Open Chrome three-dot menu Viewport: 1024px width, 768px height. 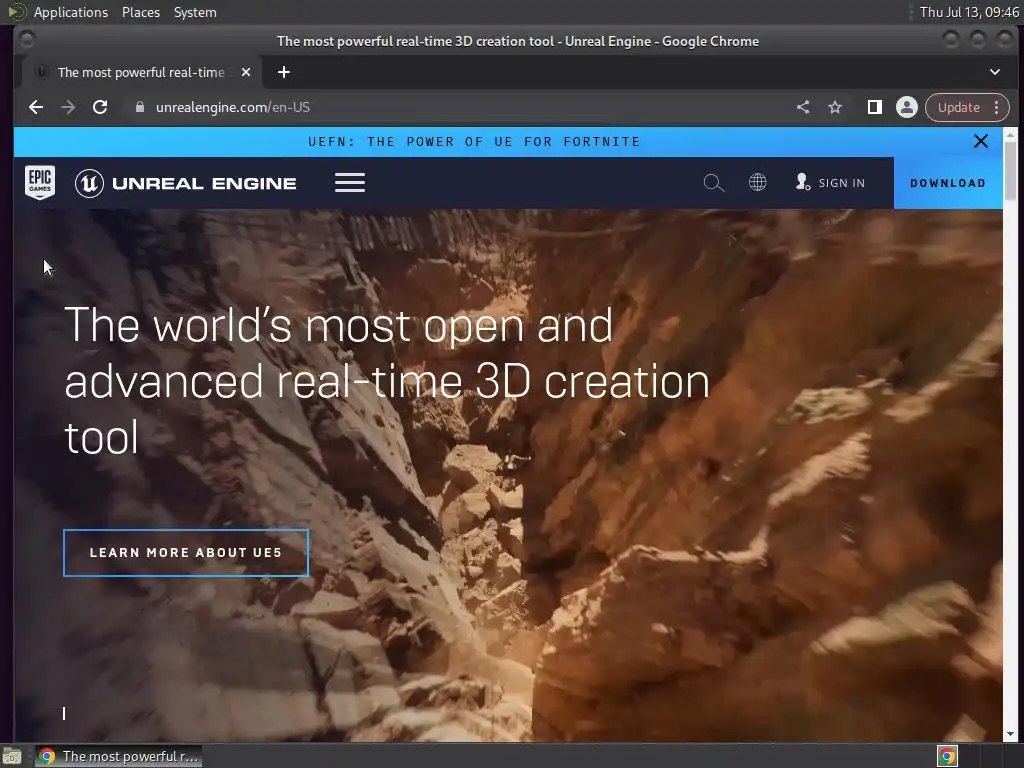click(x=997, y=107)
